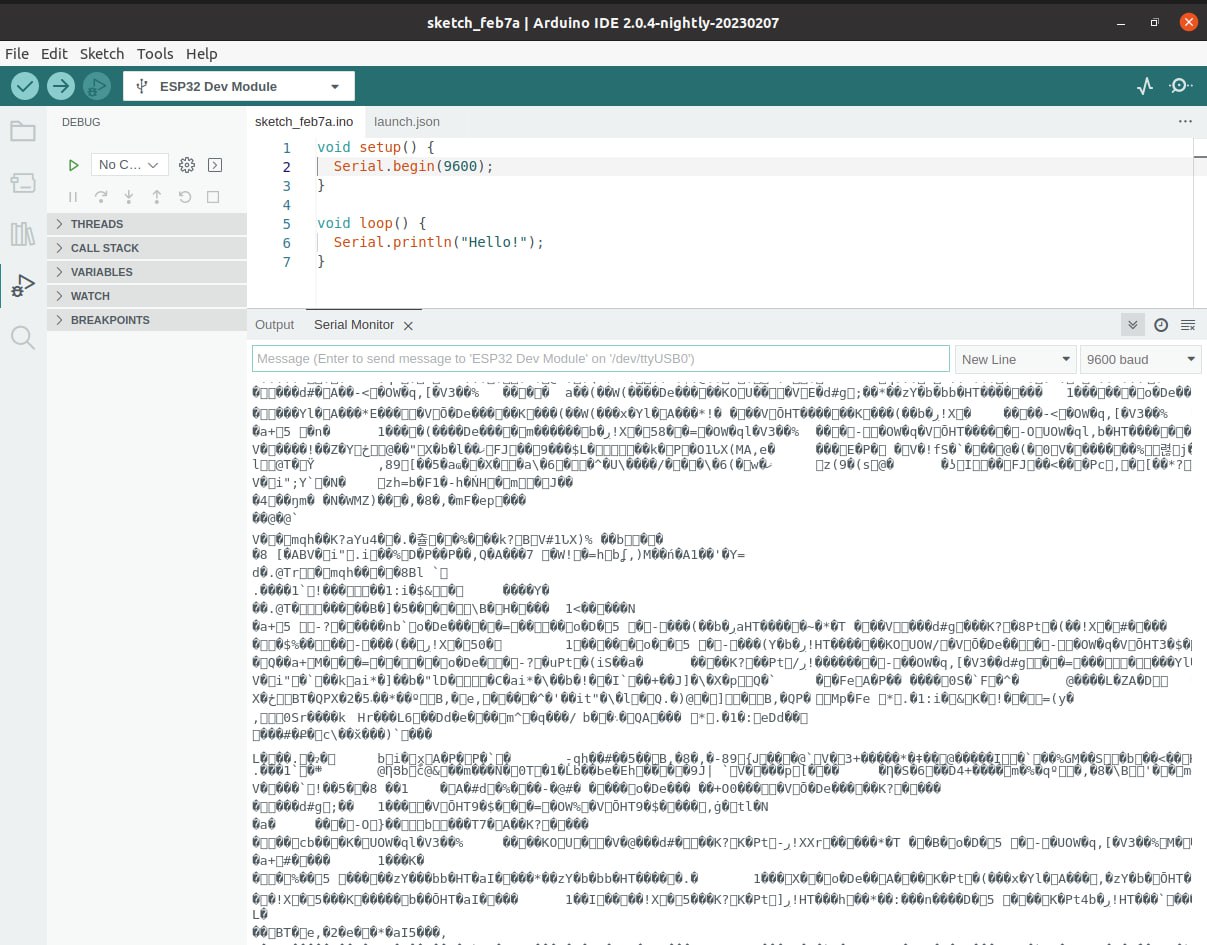Click the debug Stop square icon
This screenshot has height=945, width=1207.
(x=213, y=197)
